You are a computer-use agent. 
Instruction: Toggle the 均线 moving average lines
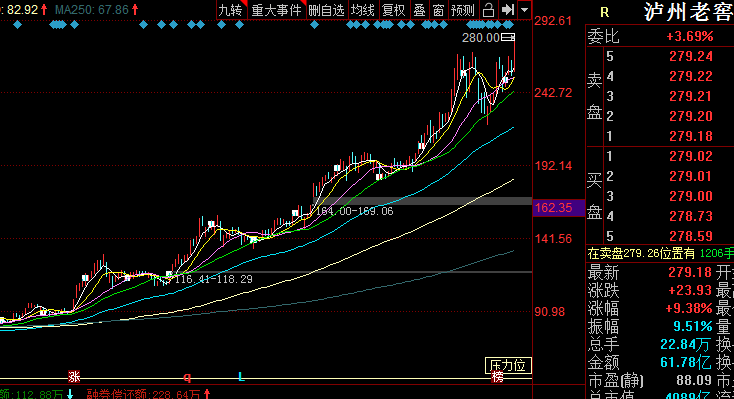pyautogui.click(x=363, y=10)
